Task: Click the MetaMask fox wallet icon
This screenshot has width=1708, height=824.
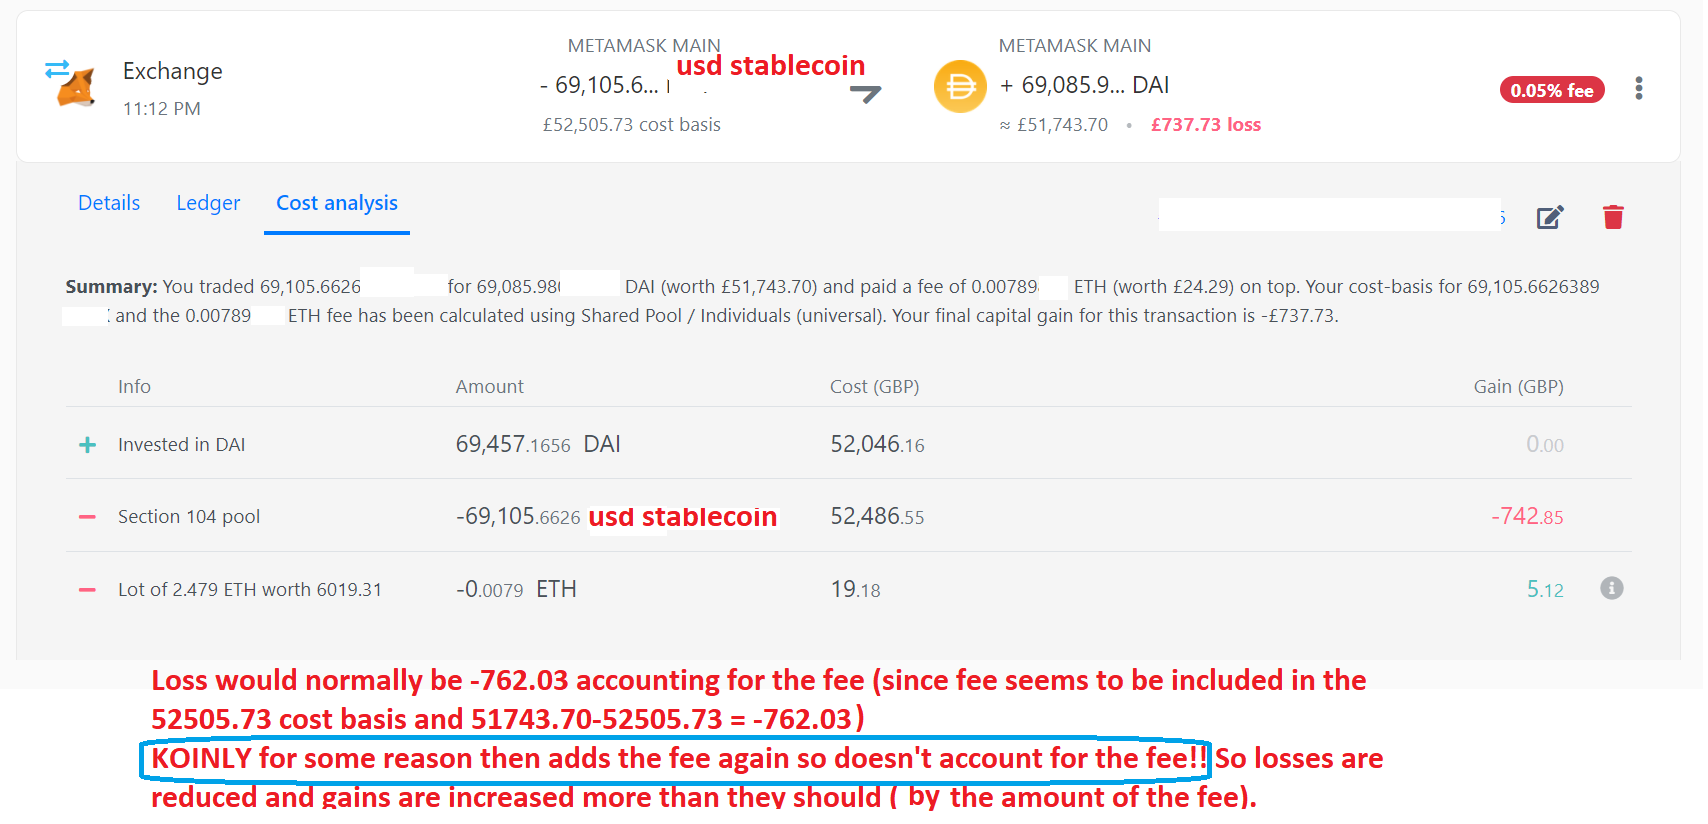Action: [75, 88]
